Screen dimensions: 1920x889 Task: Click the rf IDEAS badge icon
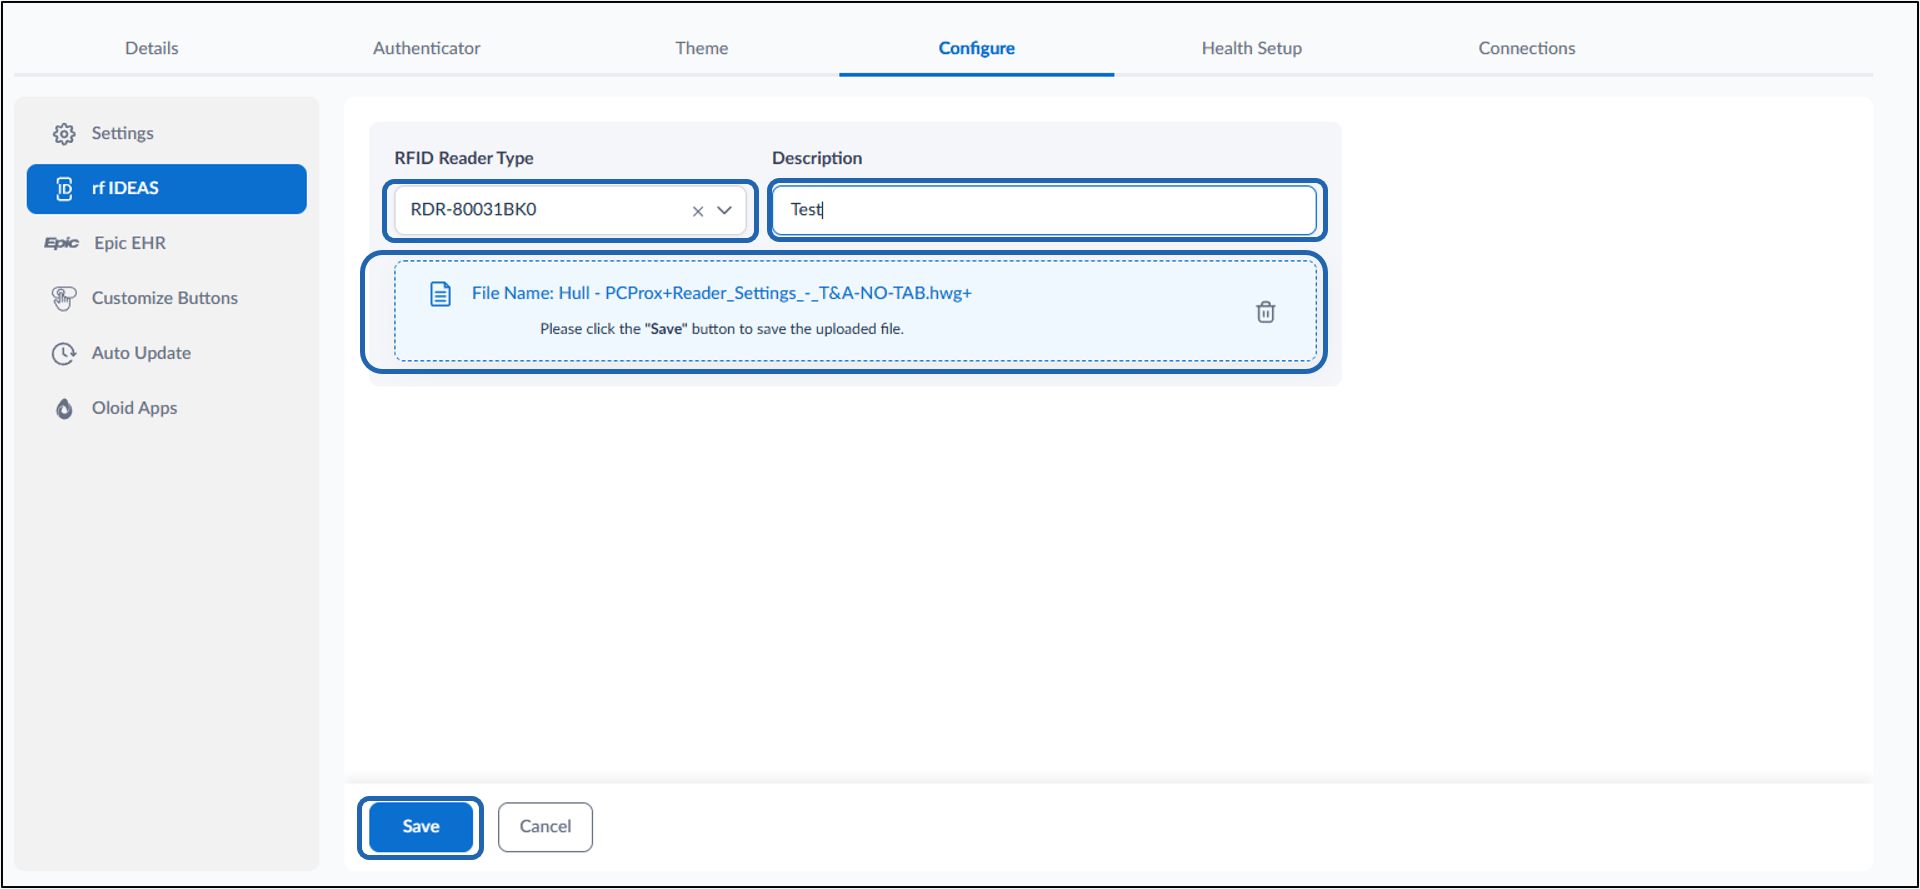point(64,189)
